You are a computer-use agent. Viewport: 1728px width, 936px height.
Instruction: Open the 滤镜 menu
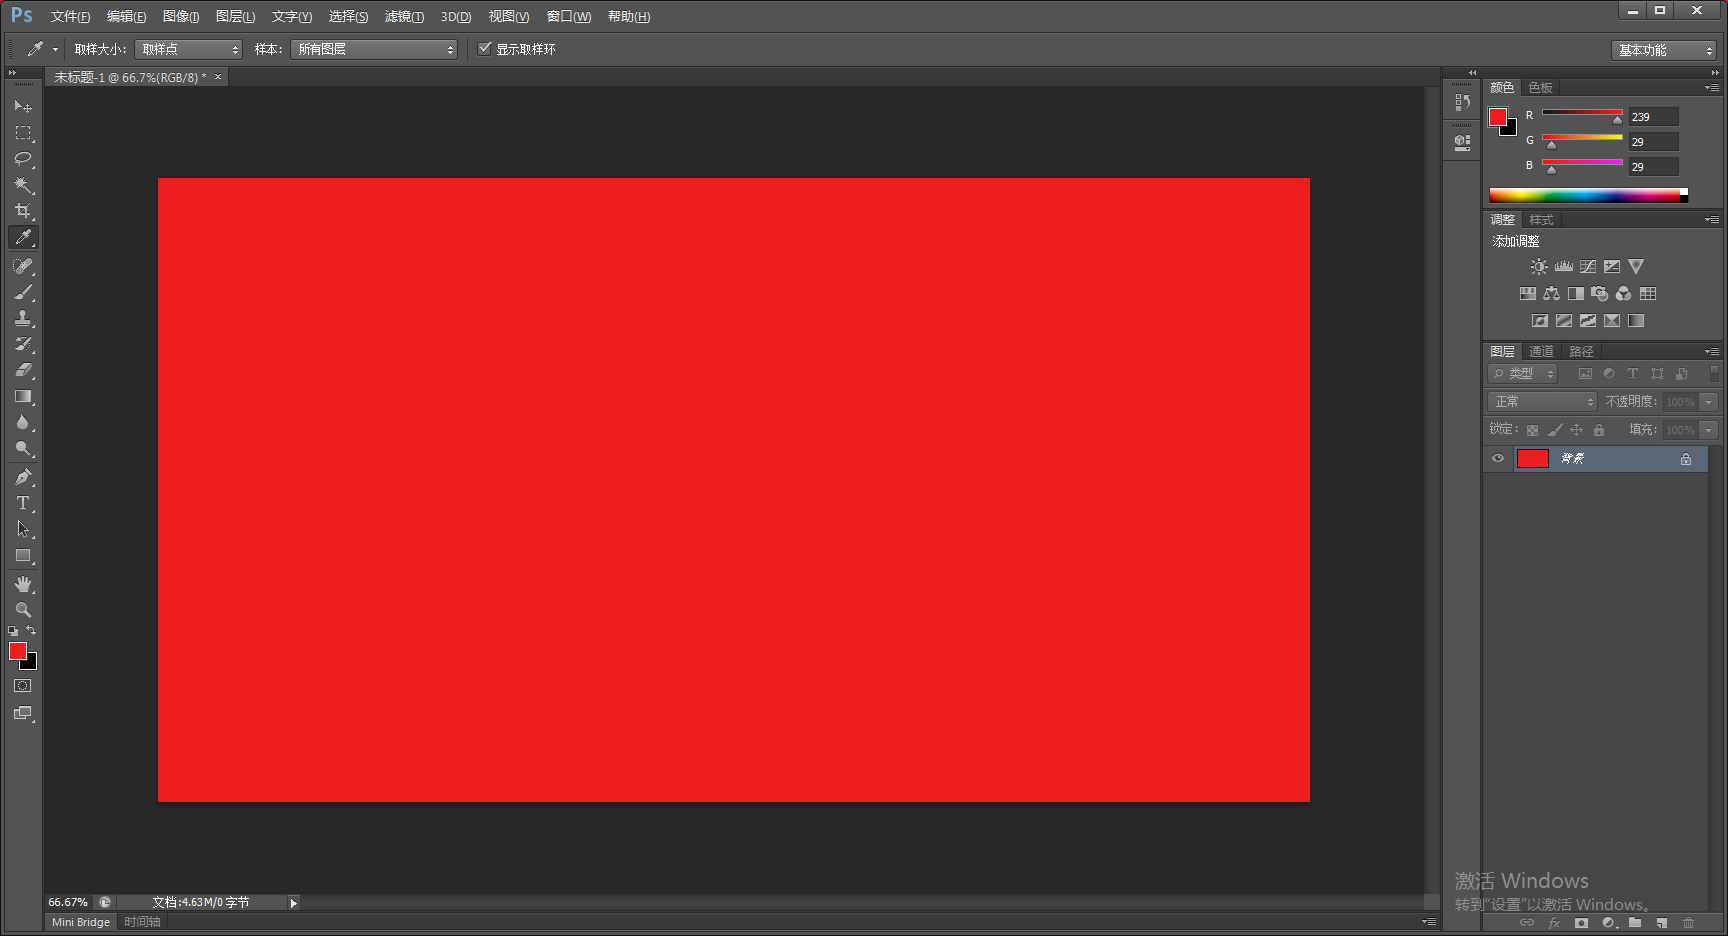click(x=404, y=16)
